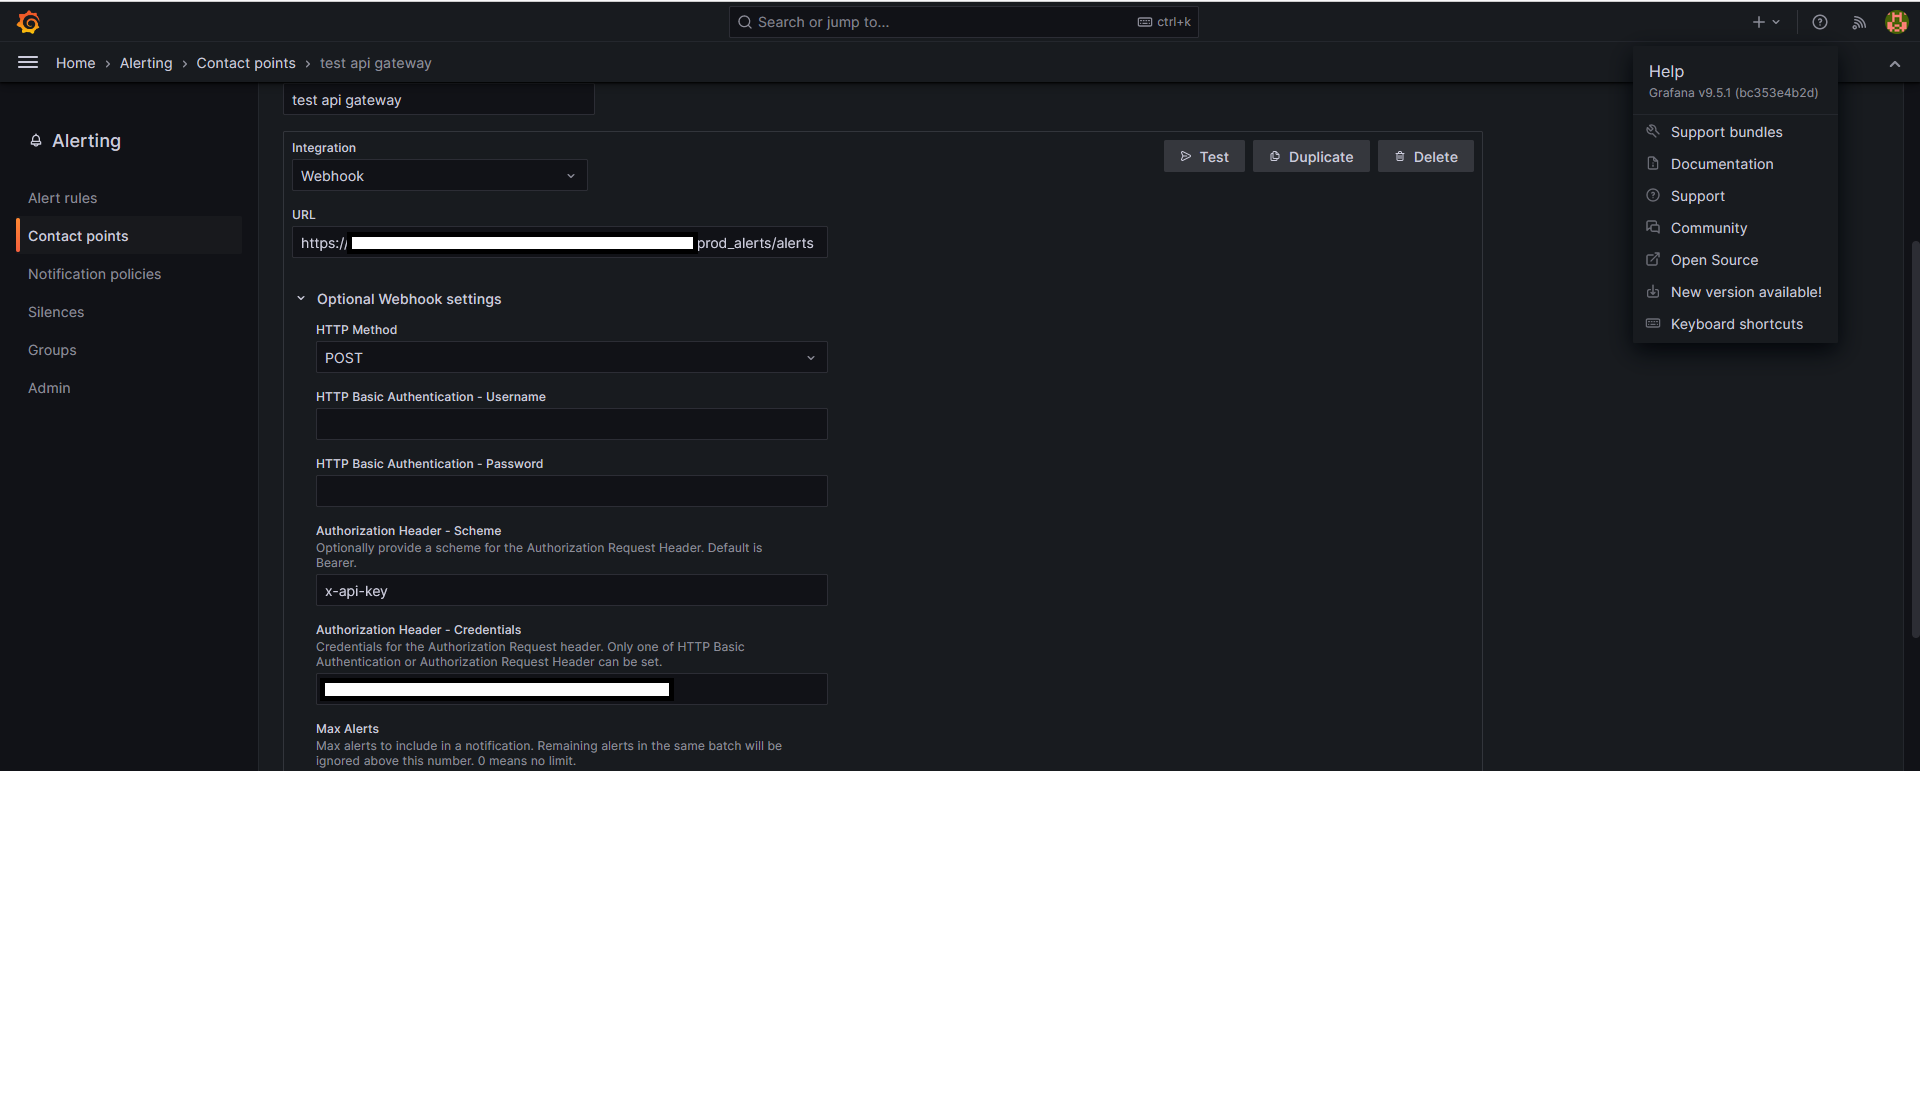Open the user profile avatar

point(1896,22)
